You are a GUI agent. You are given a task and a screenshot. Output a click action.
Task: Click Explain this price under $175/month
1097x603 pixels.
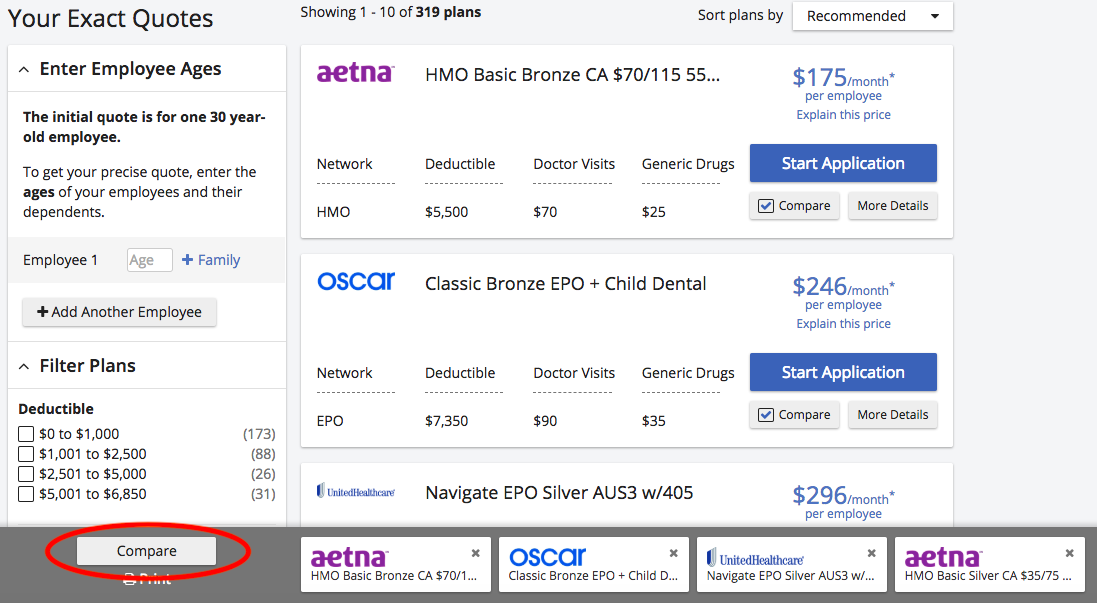pos(841,114)
